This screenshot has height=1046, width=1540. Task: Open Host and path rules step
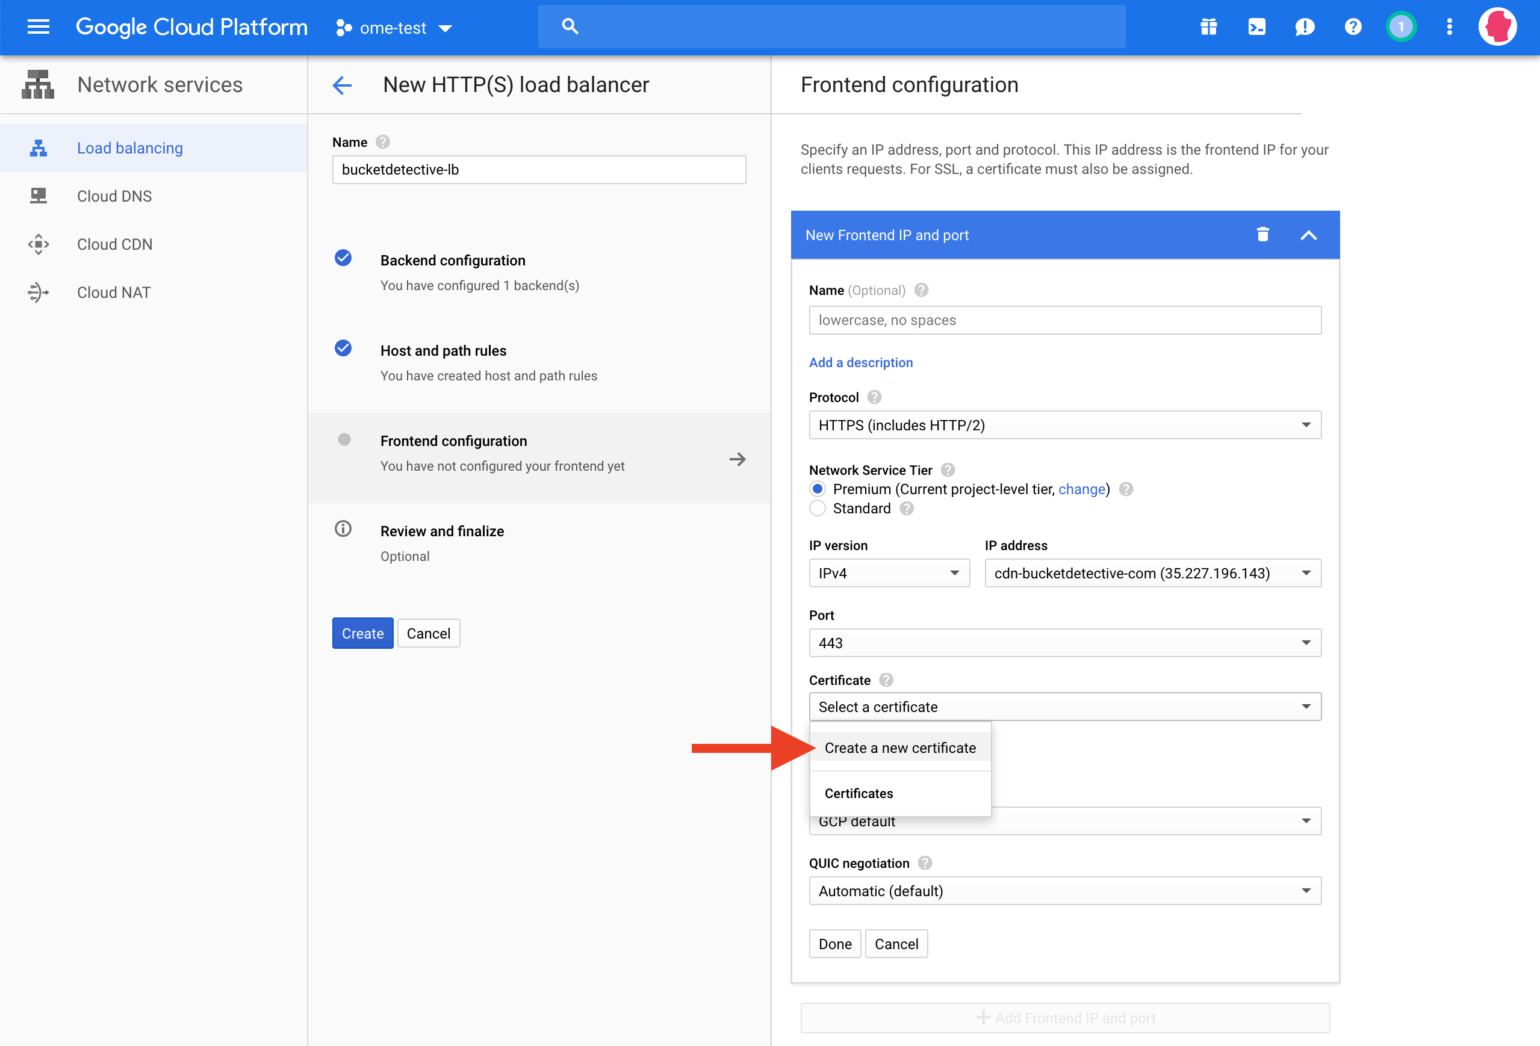539,362
